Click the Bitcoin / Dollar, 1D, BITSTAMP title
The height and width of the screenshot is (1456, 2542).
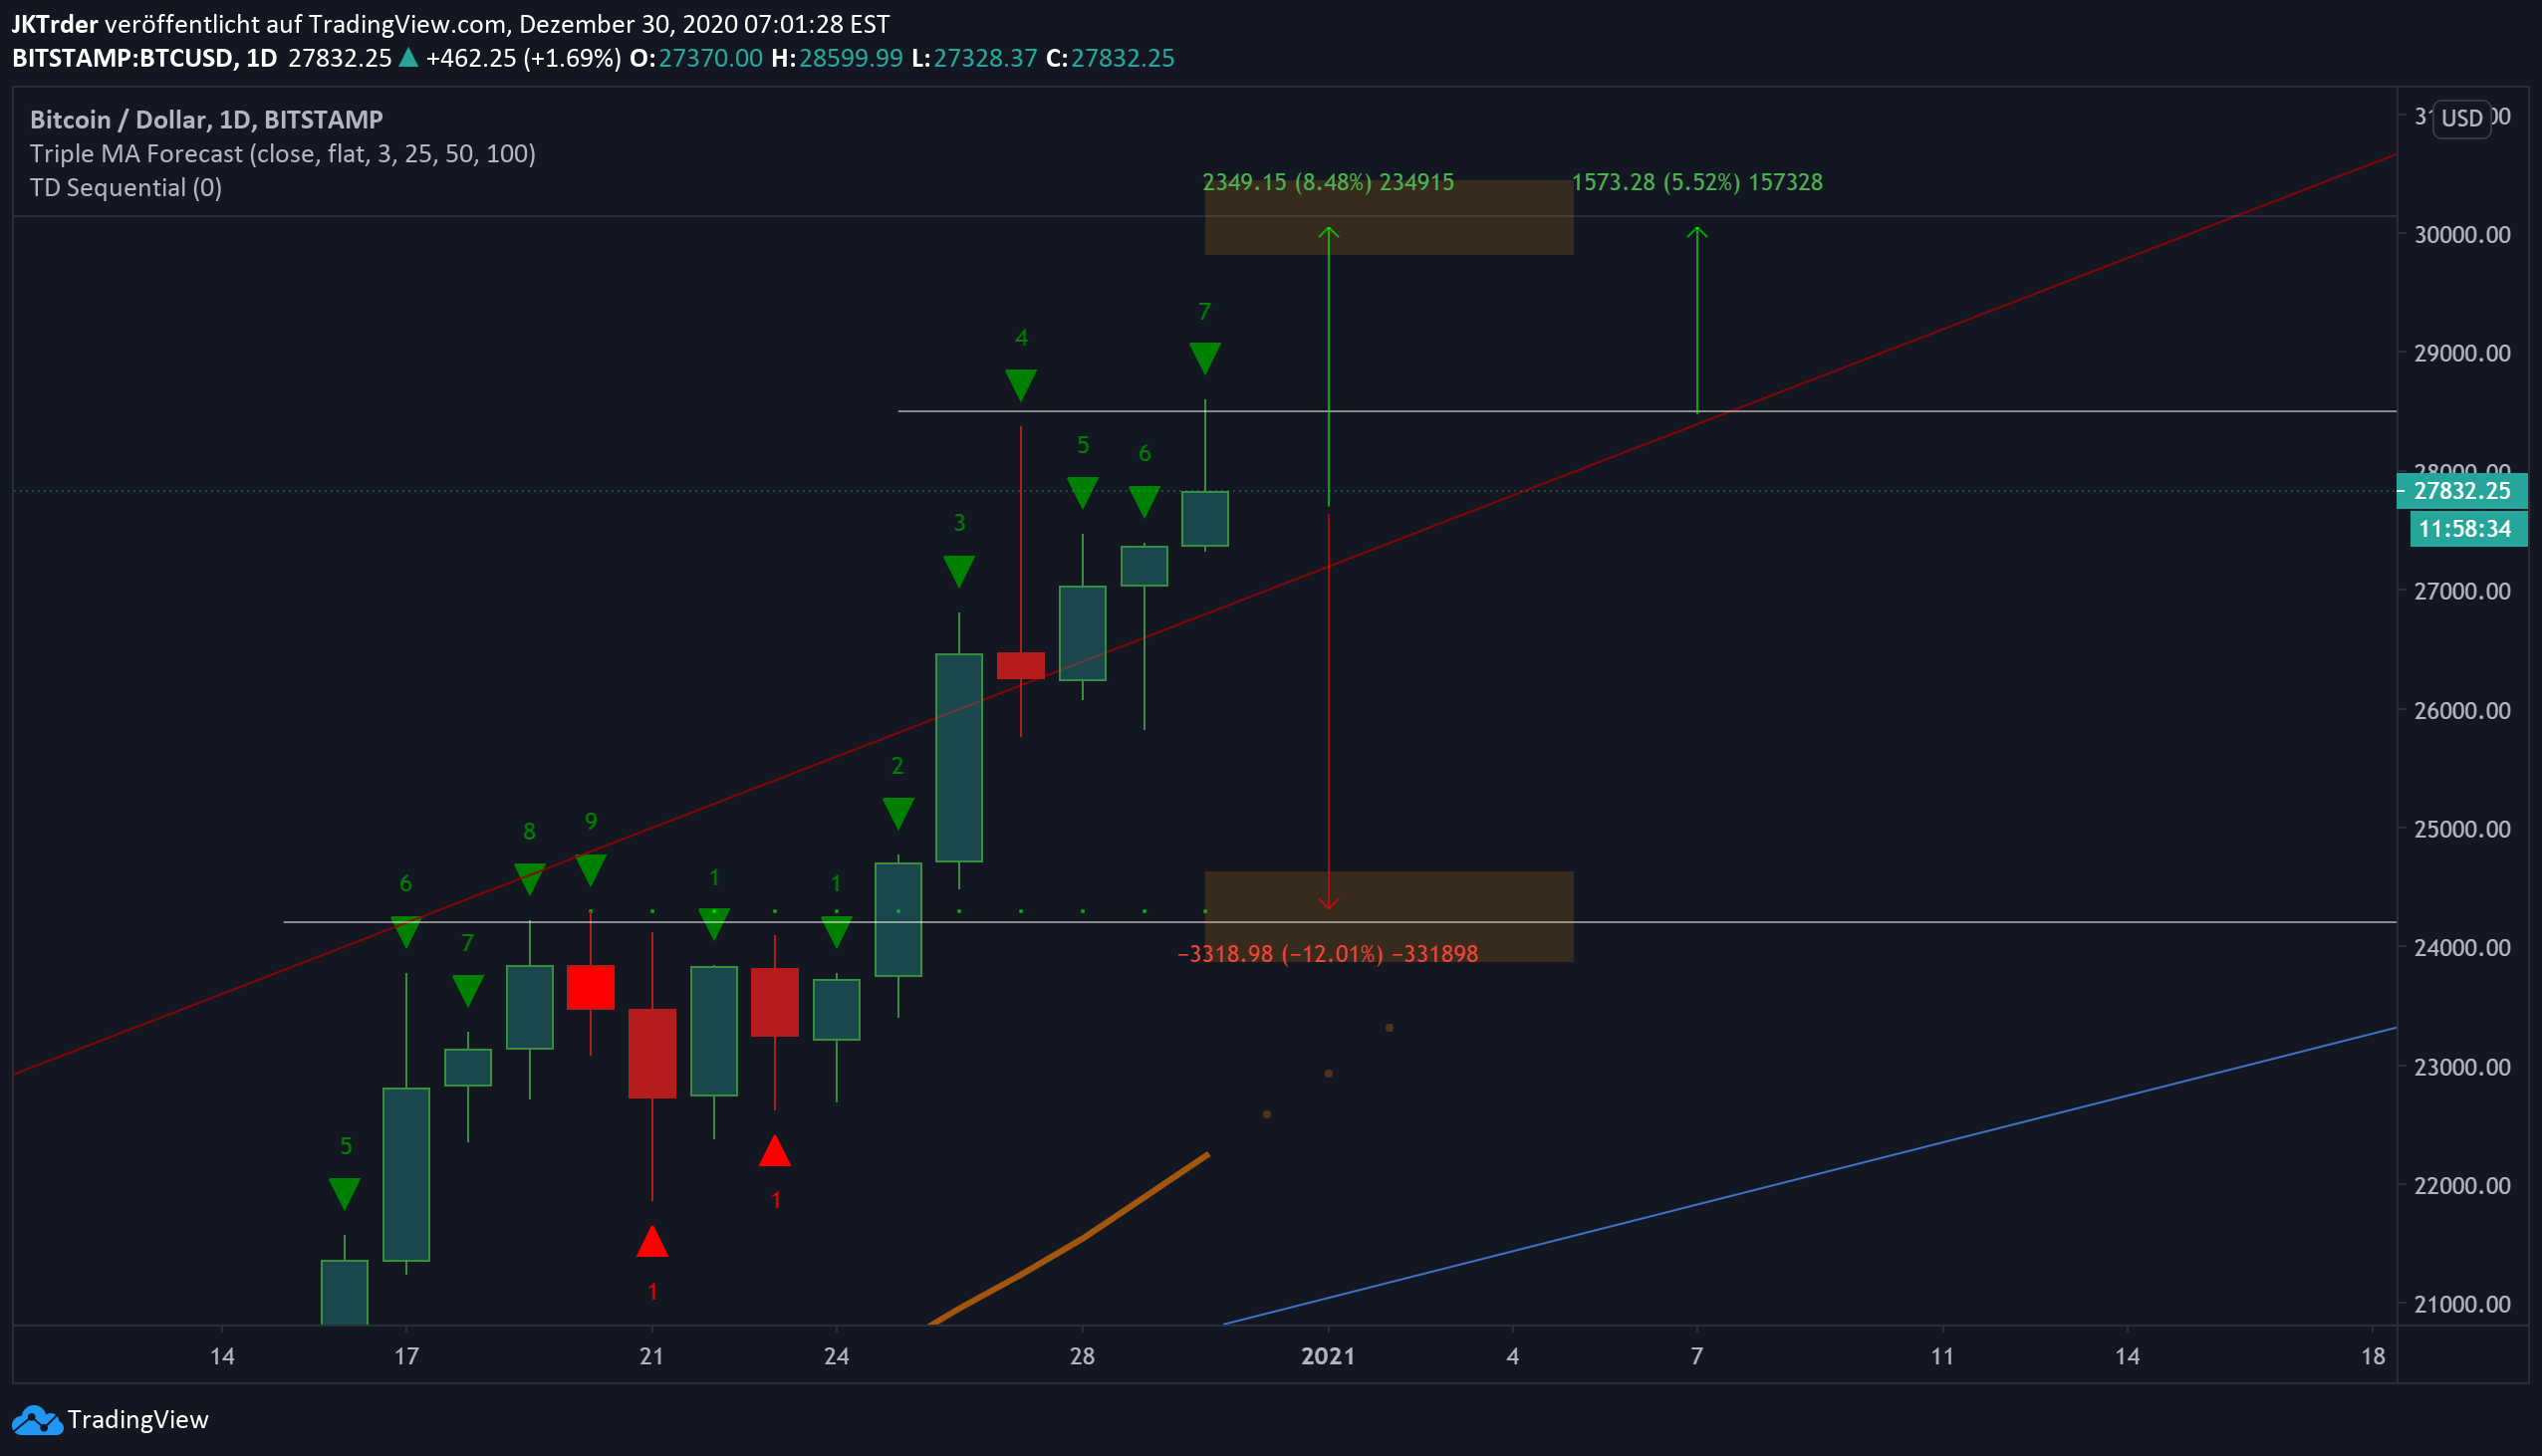click(206, 120)
